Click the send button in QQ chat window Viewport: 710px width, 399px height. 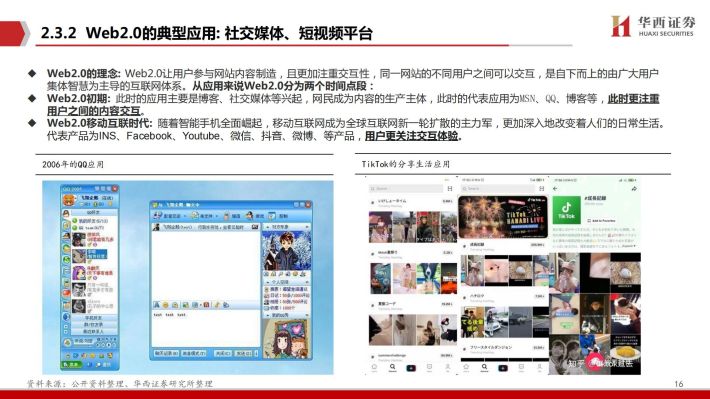(243, 353)
